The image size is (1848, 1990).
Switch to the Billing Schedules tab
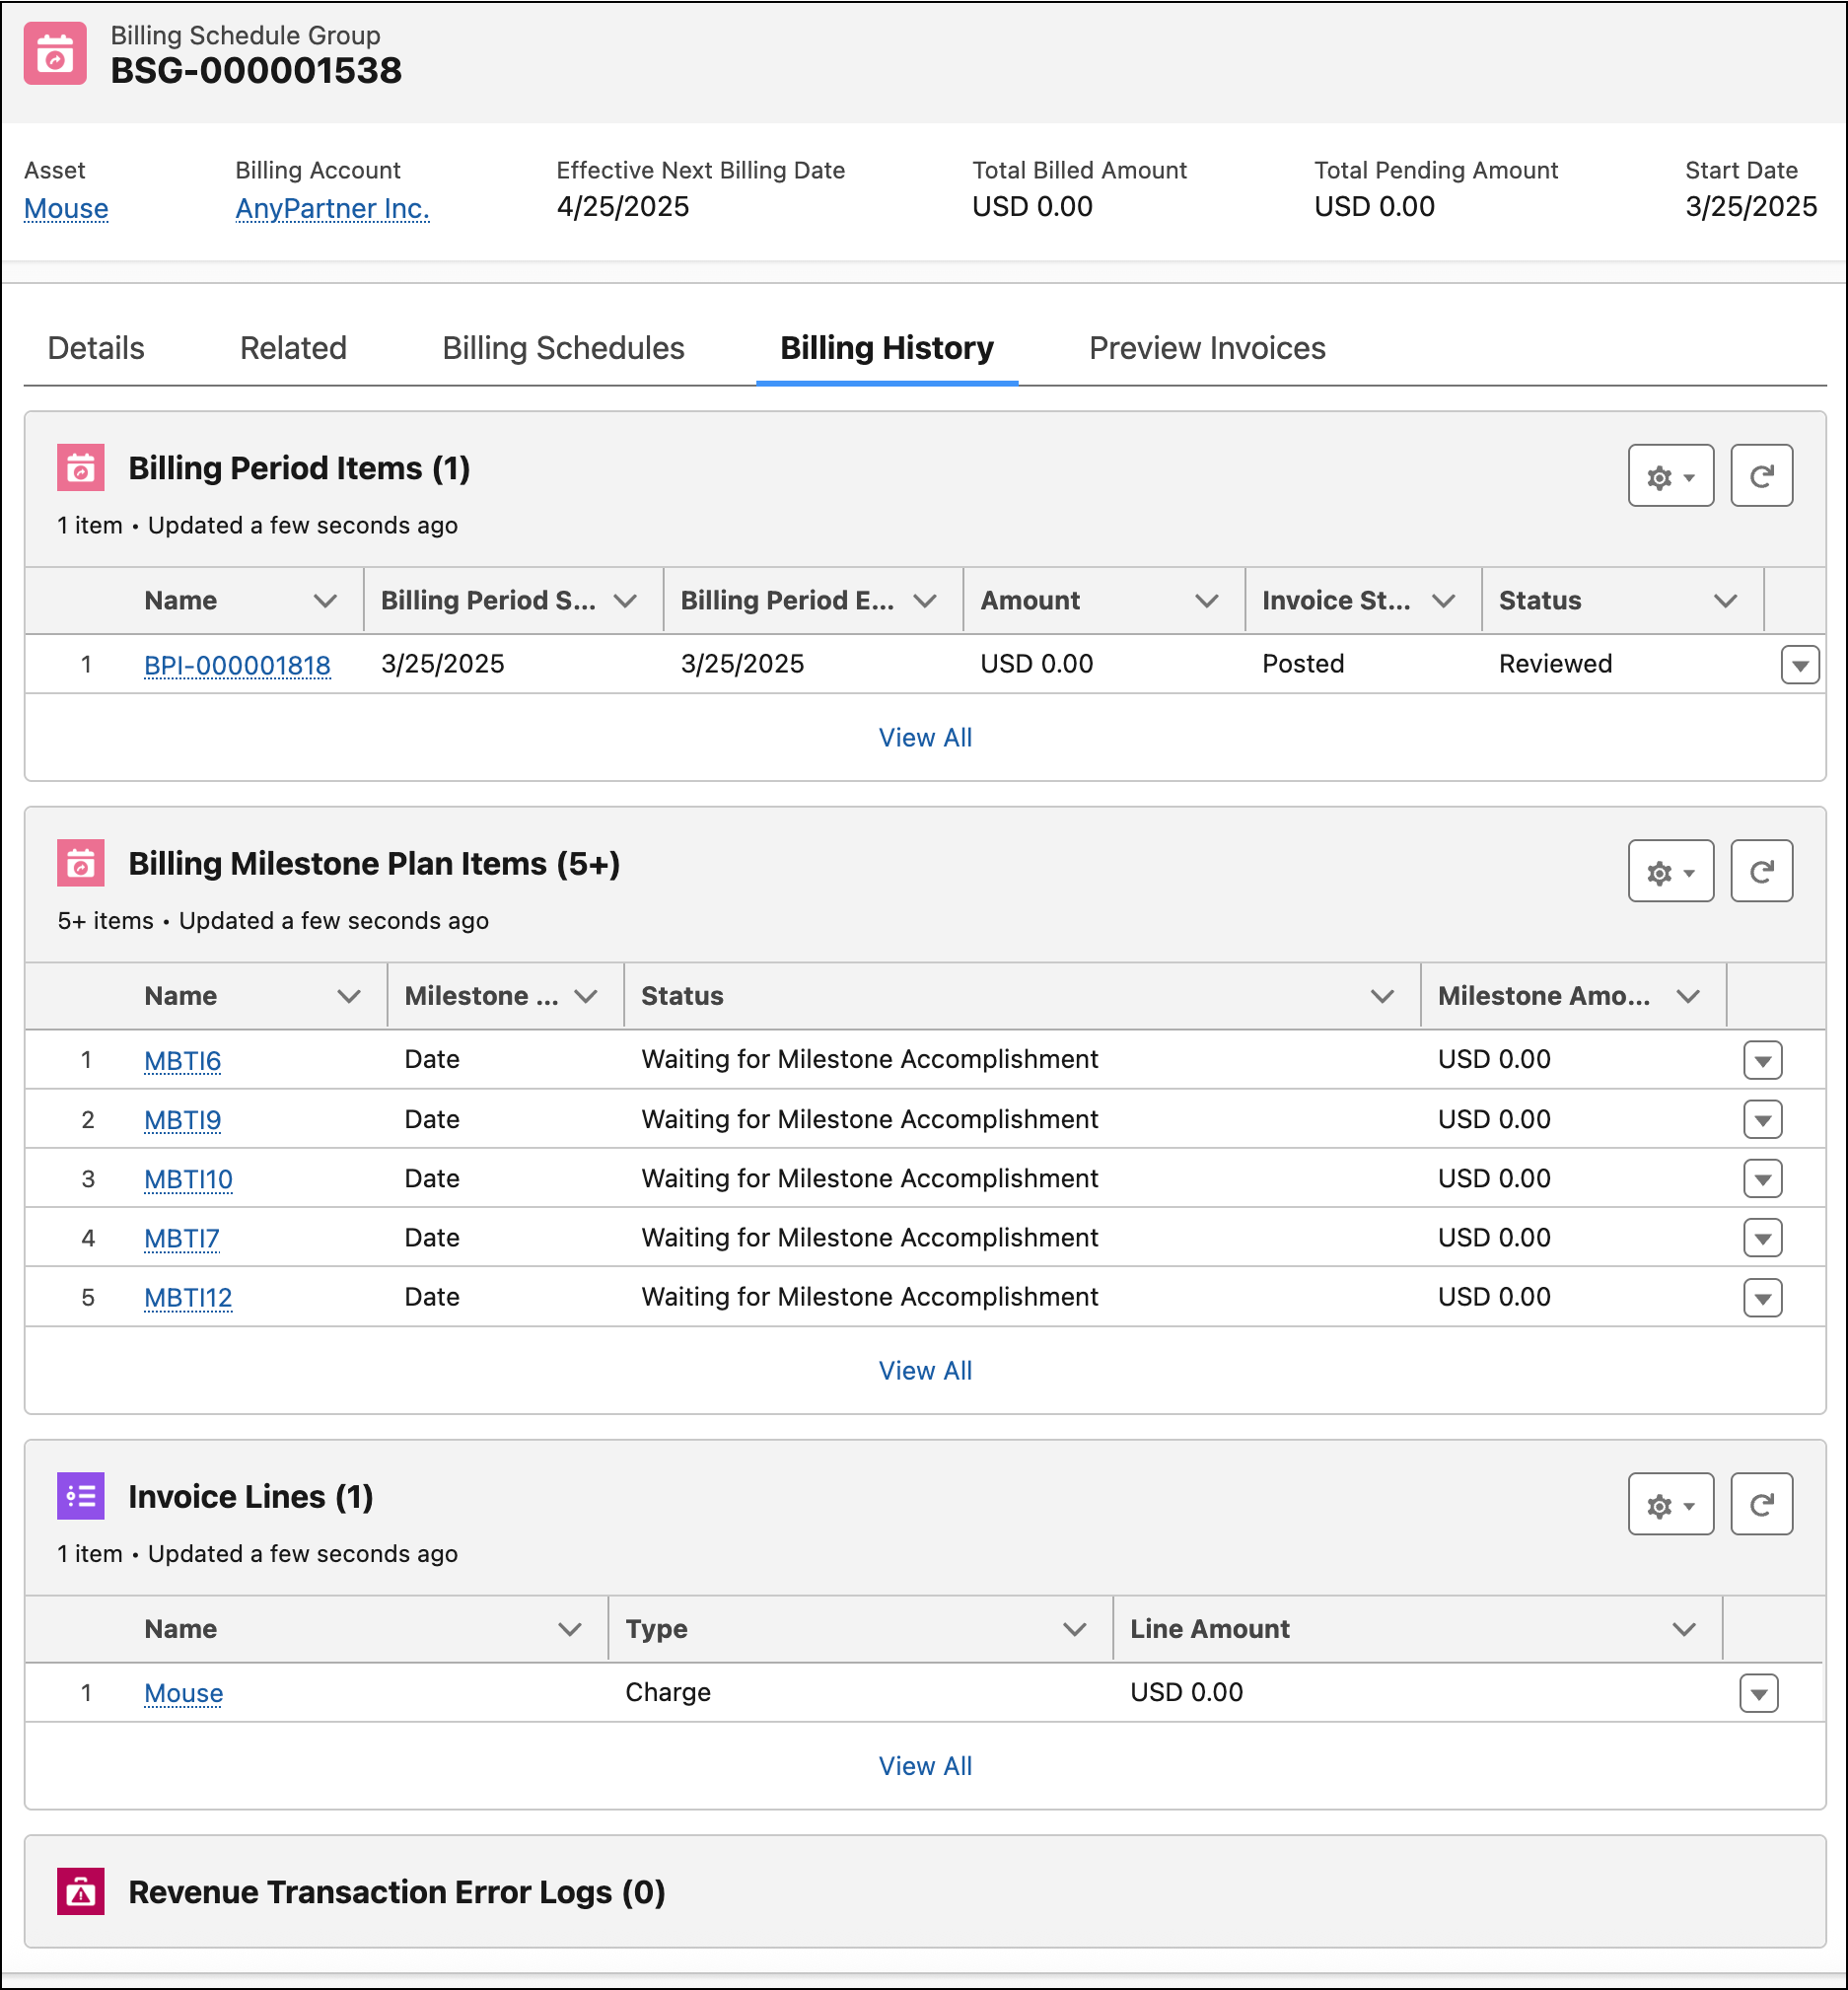(x=563, y=348)
